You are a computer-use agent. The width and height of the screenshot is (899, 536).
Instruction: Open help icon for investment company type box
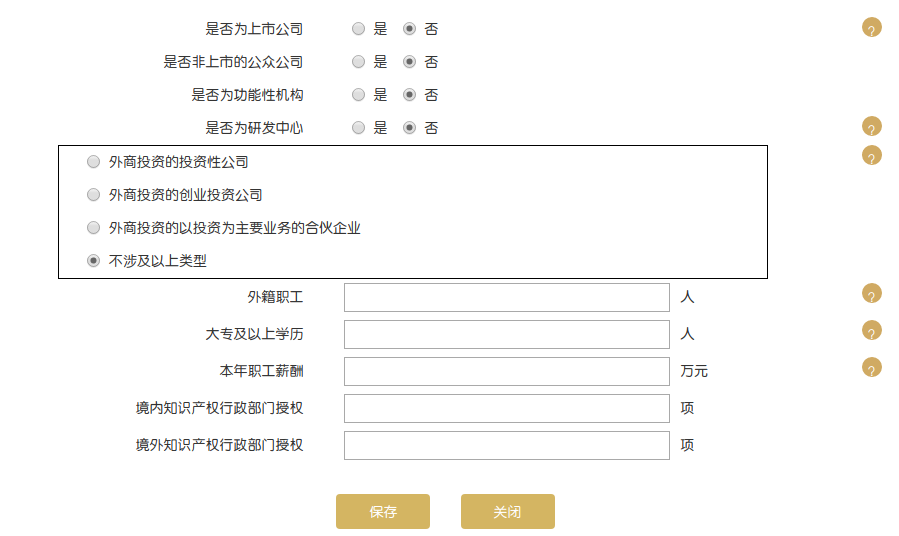871,155
